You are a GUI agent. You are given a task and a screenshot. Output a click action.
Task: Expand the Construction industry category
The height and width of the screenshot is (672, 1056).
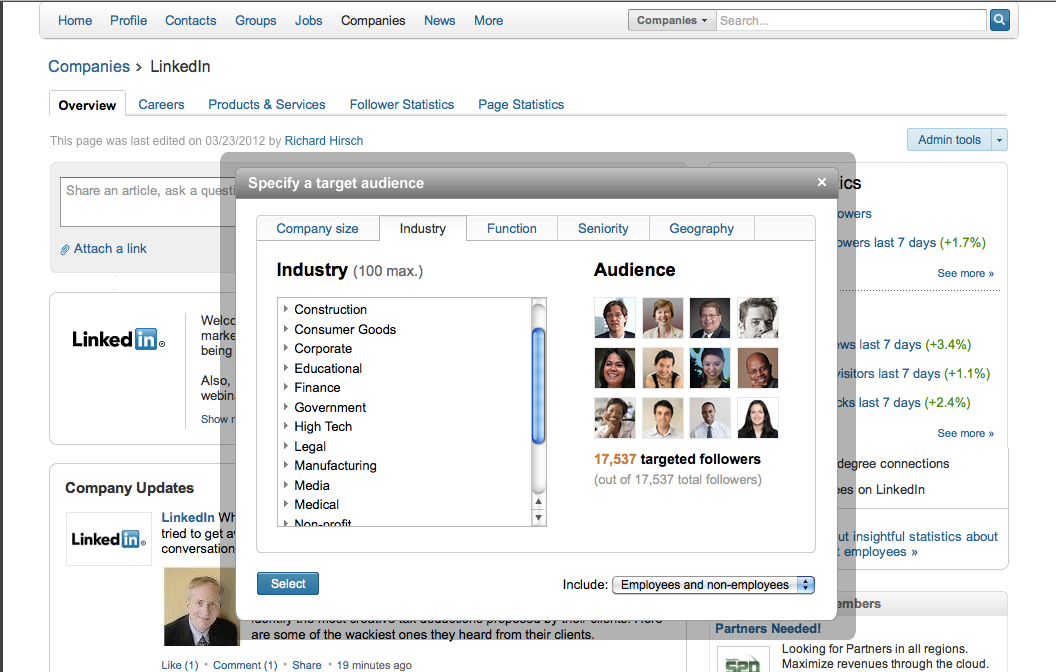click(x=286, y=309)
